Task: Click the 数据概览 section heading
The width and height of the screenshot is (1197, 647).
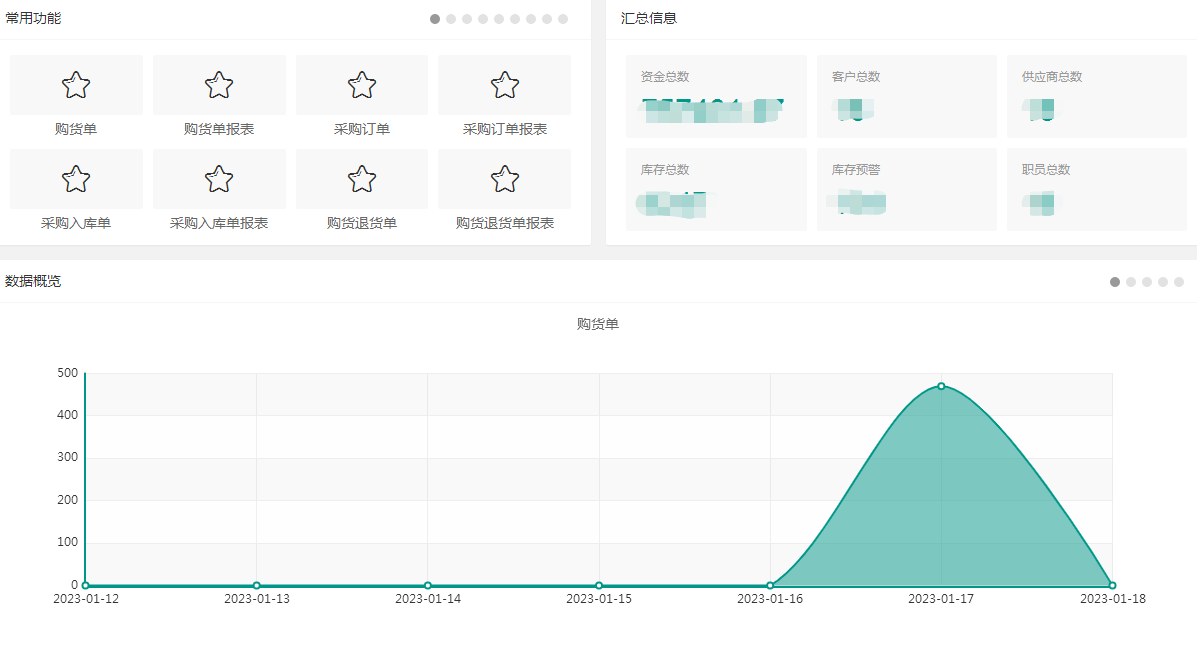Action: tap(33, 282)
